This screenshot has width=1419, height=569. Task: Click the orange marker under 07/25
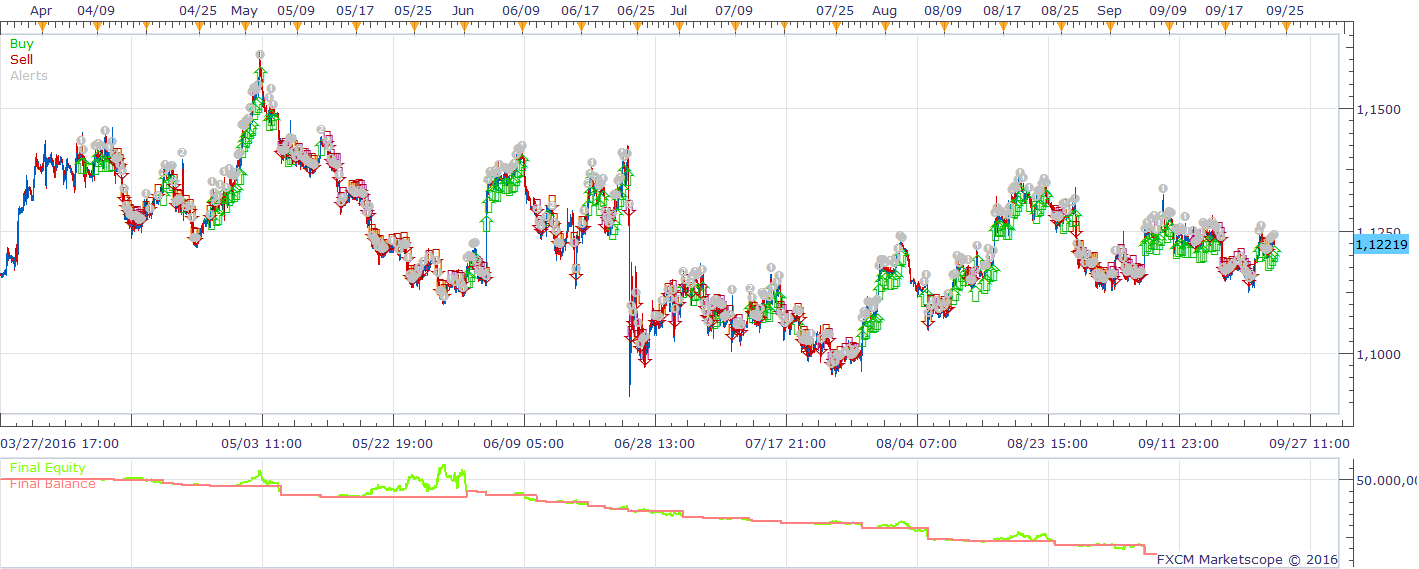click(x=836, y=26)
